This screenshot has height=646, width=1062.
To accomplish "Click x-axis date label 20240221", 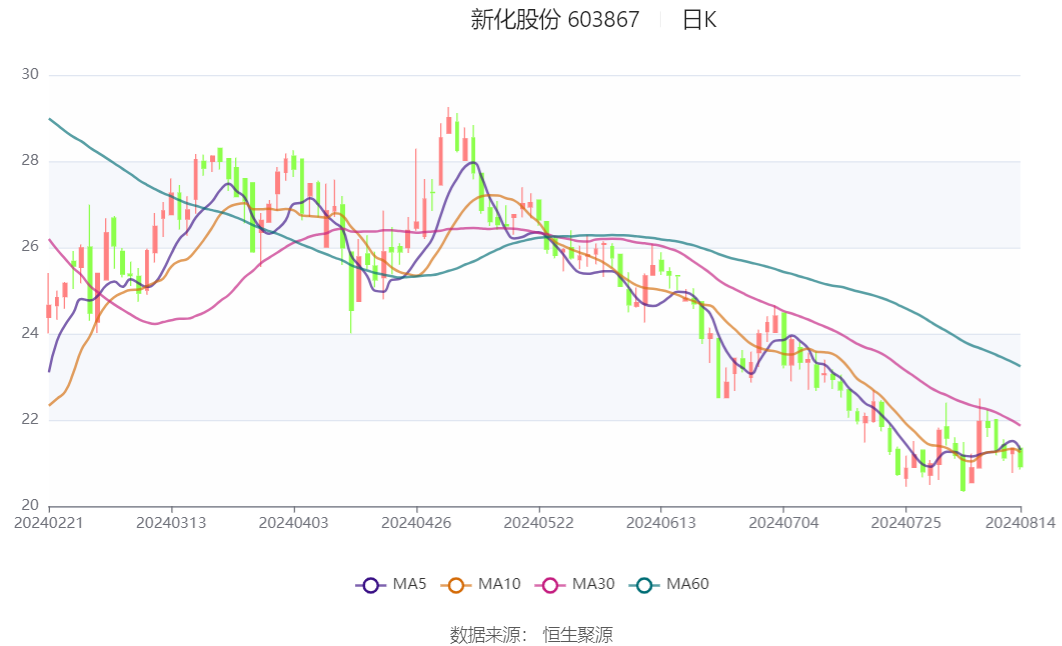I will (49, 523).
